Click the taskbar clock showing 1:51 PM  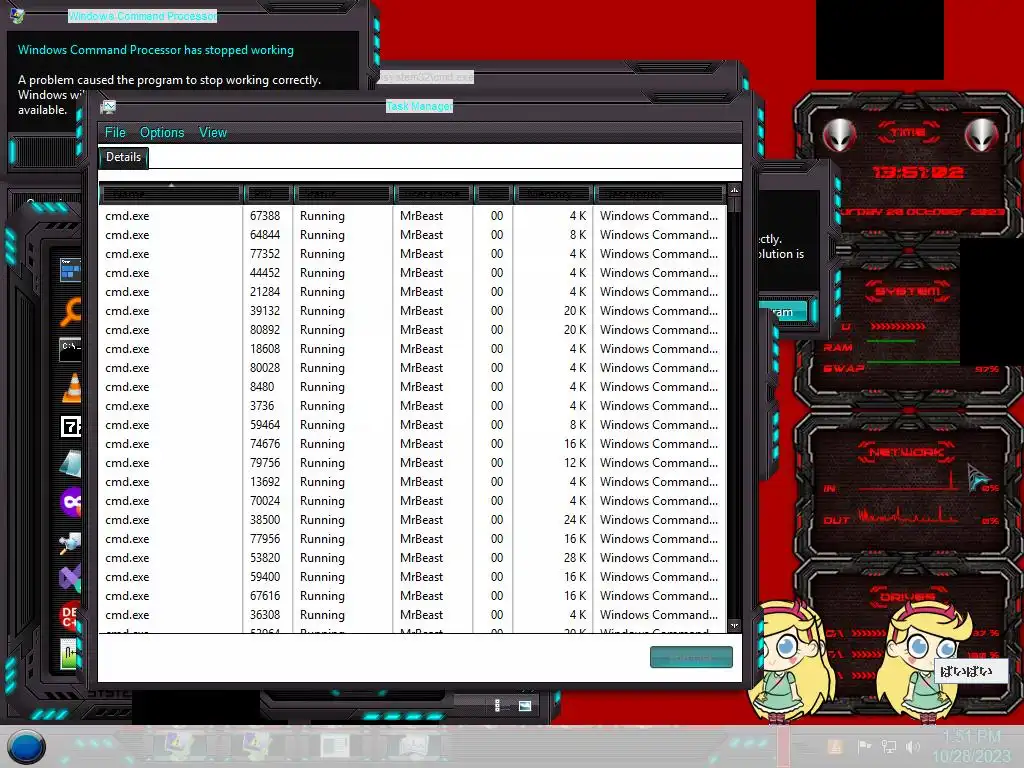pyautogui.click(x=971, y=746)
